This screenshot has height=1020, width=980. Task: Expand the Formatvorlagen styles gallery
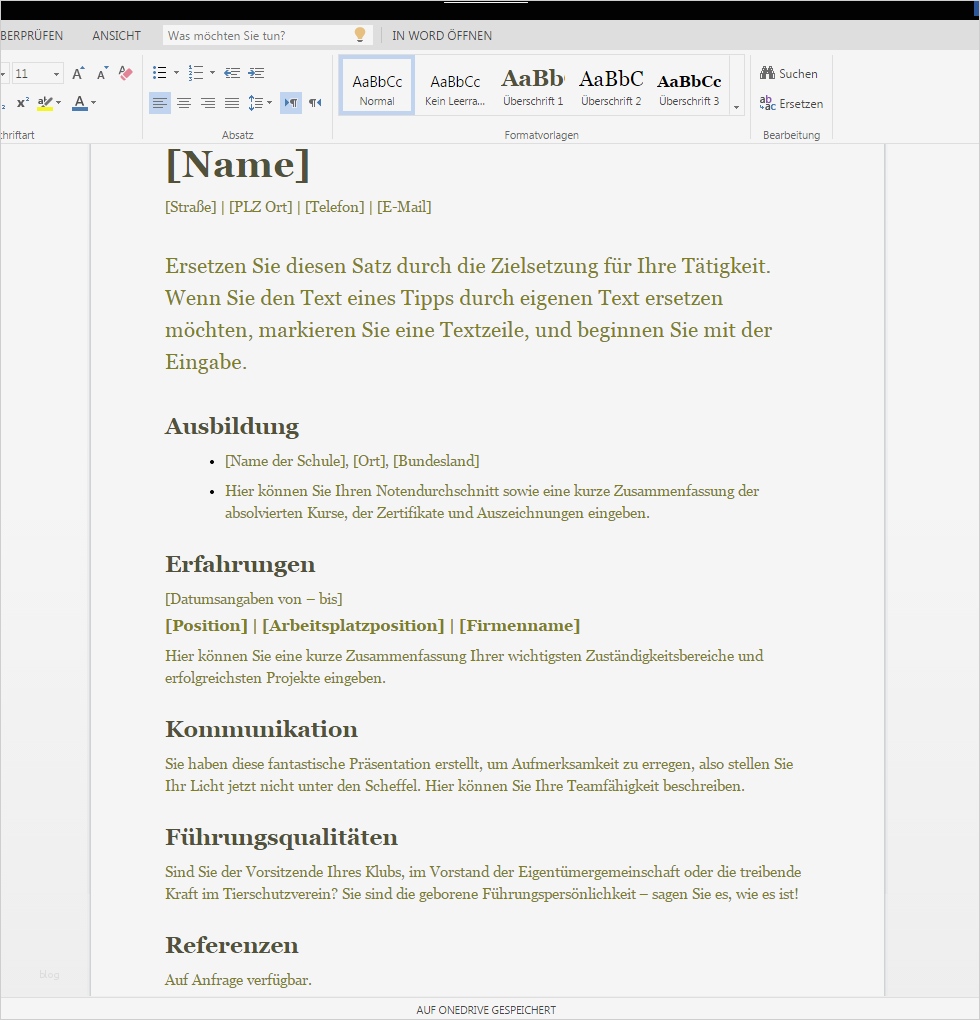736,107
